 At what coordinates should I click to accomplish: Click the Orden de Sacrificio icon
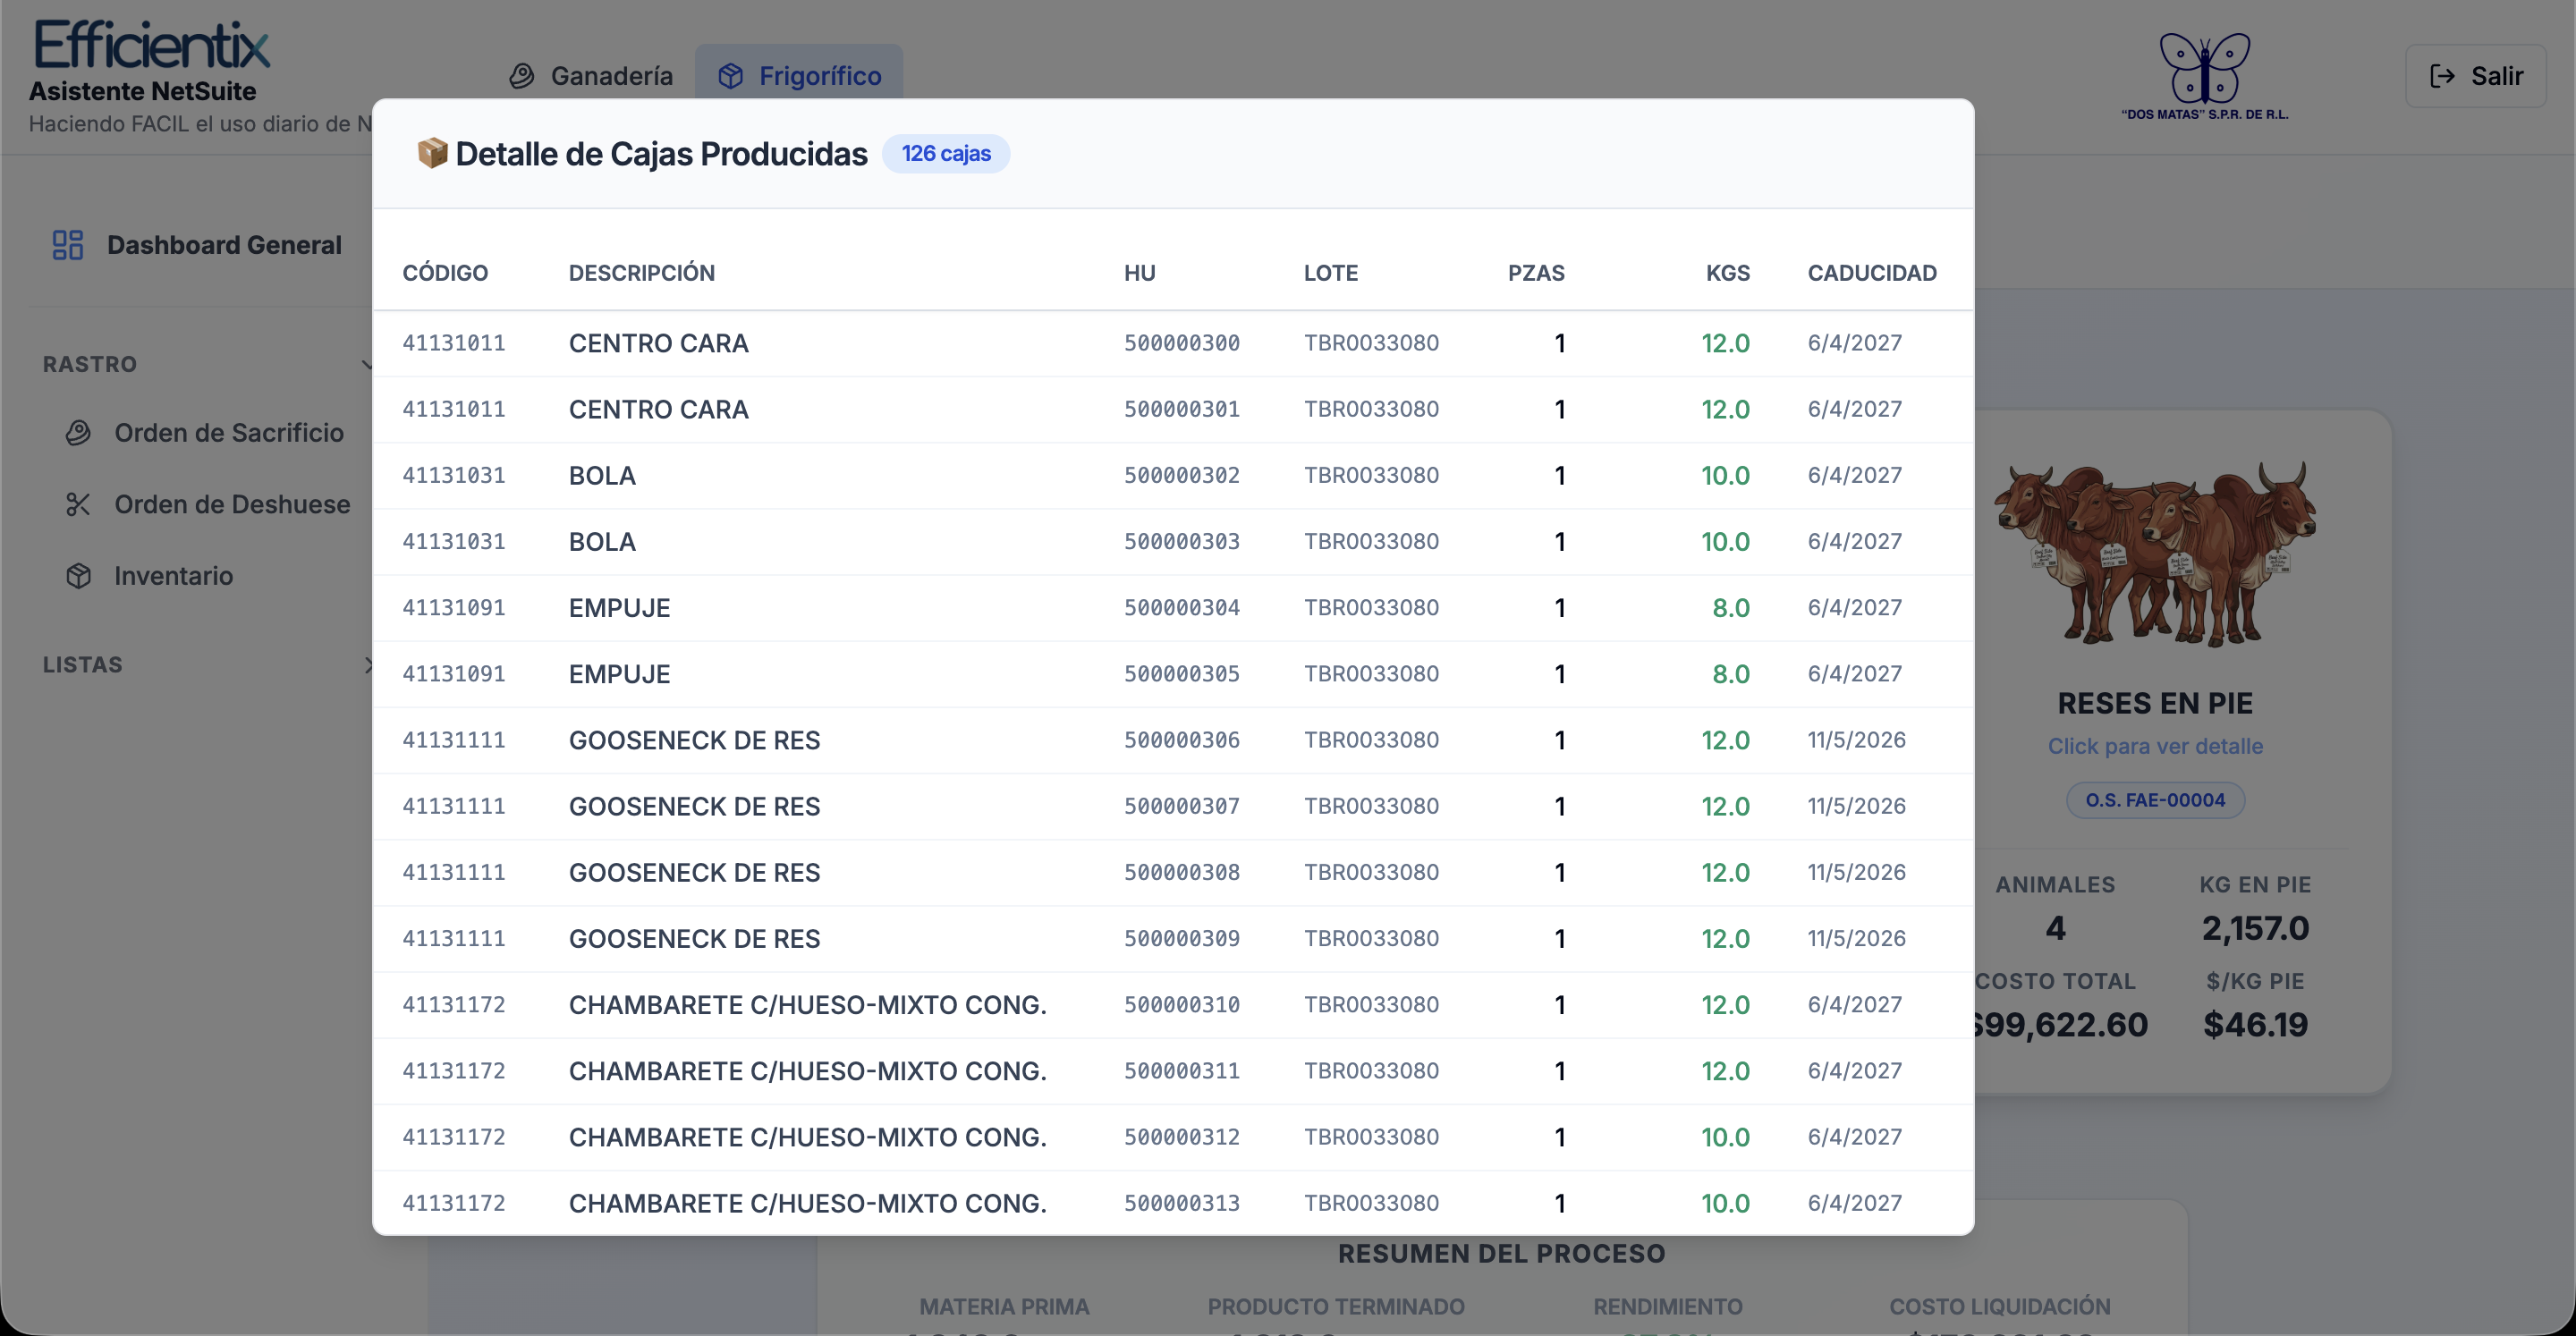(78, 433)
